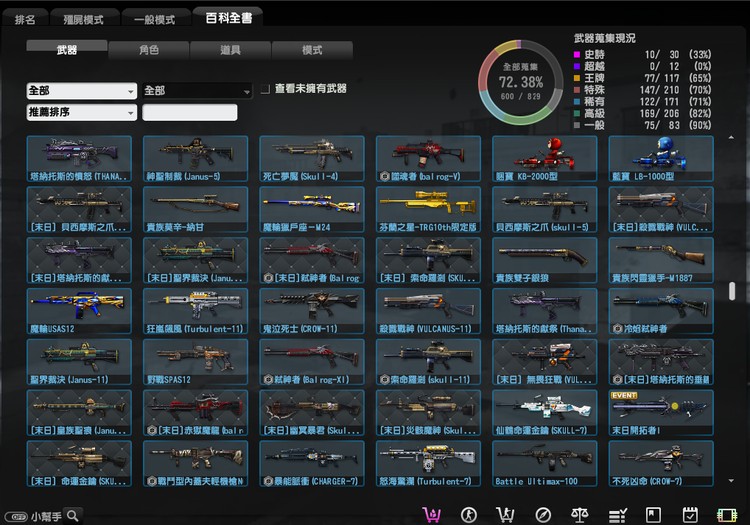Open the calendar check icon
The width and height of the screenshot is (750, 525).
tap(690, 515)
